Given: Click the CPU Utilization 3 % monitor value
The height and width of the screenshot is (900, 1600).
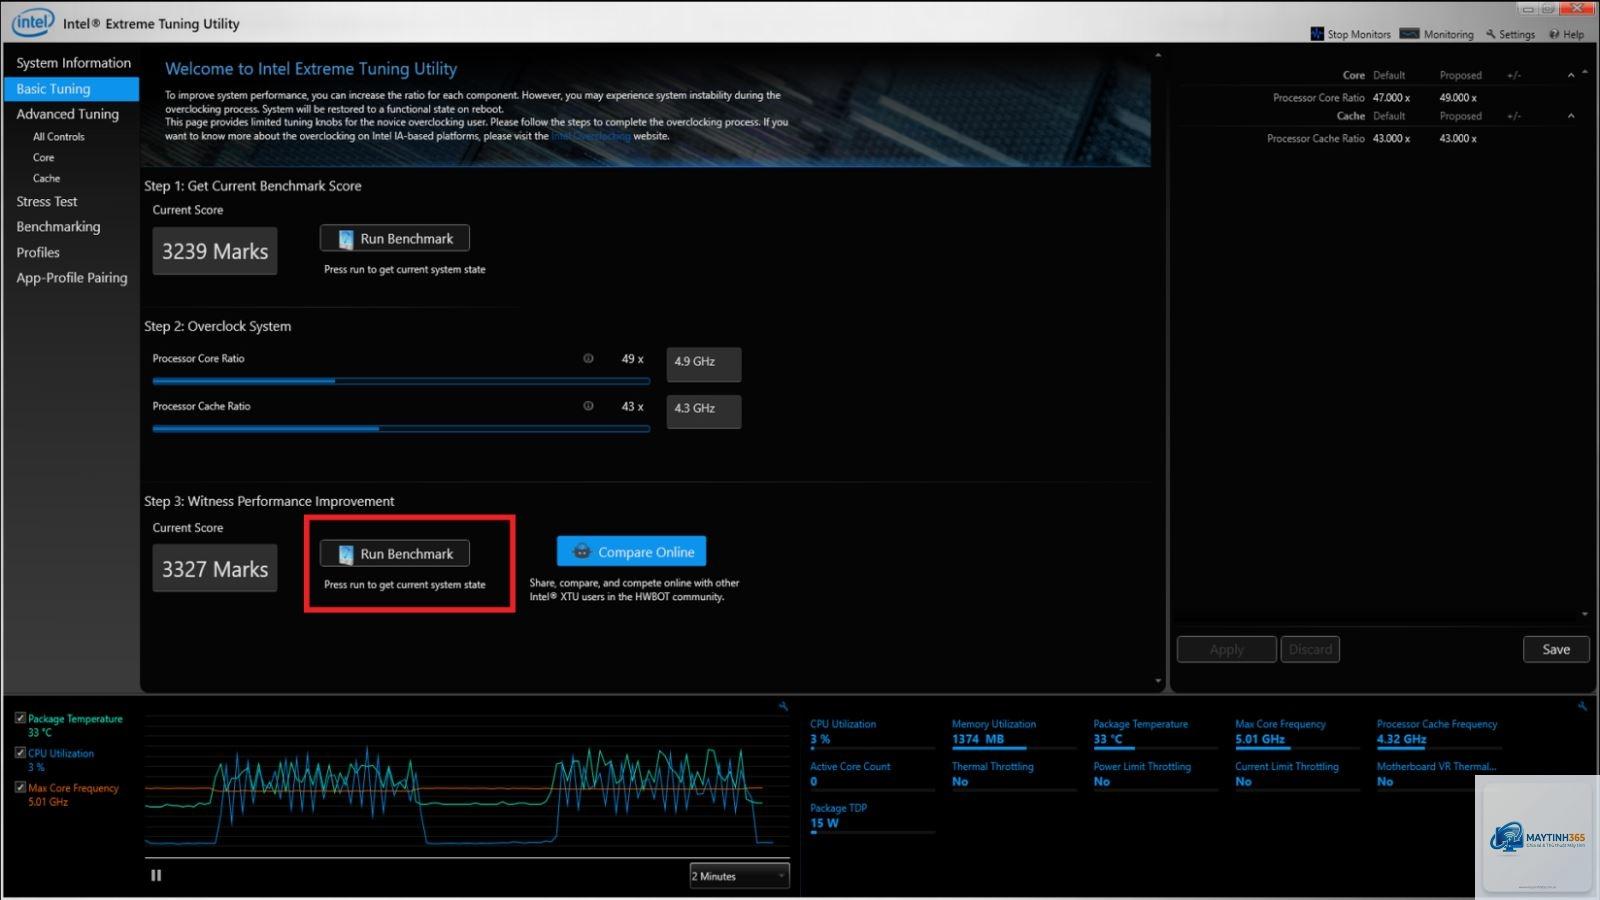Looking at the screenshot, I should 820,739.
